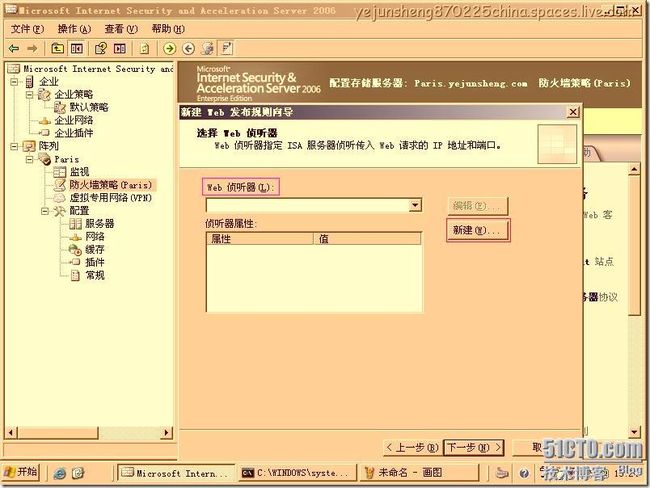Click the action pane toggle toolbar icon

pos(120,49)
